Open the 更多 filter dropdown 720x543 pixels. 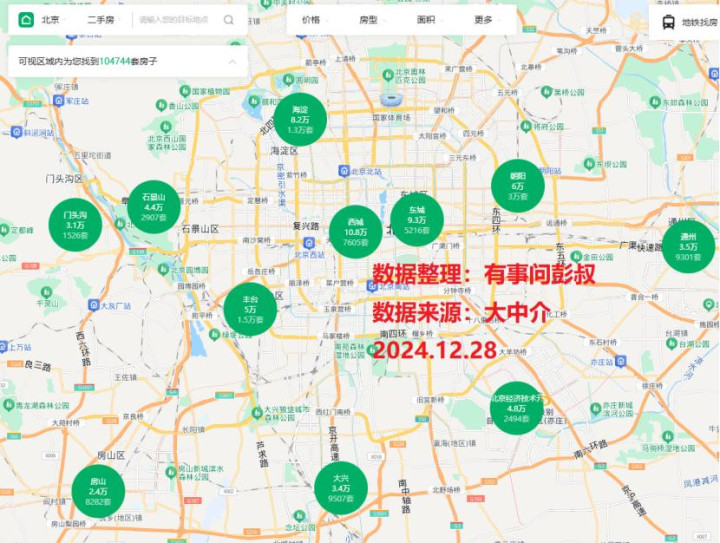click(x=487, y=20)
